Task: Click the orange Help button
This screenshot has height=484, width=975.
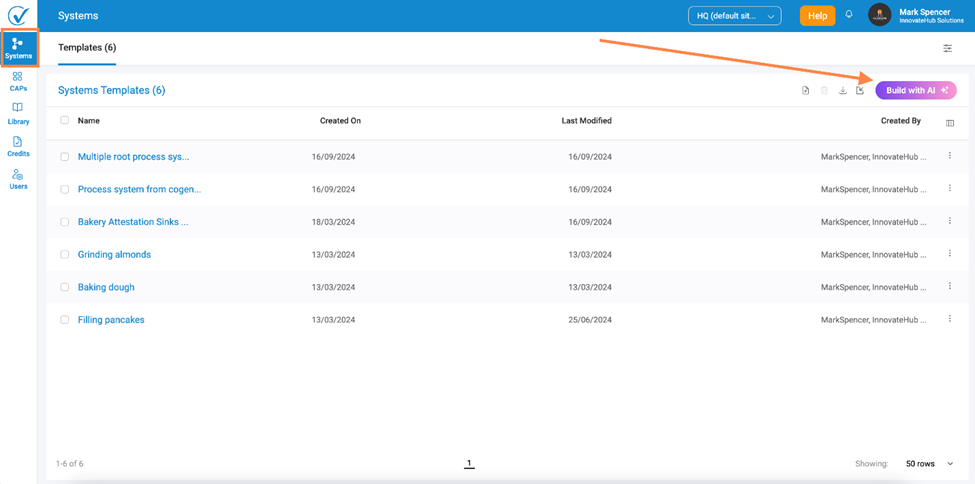Action: pyautogui.click(x=817, y=16)
